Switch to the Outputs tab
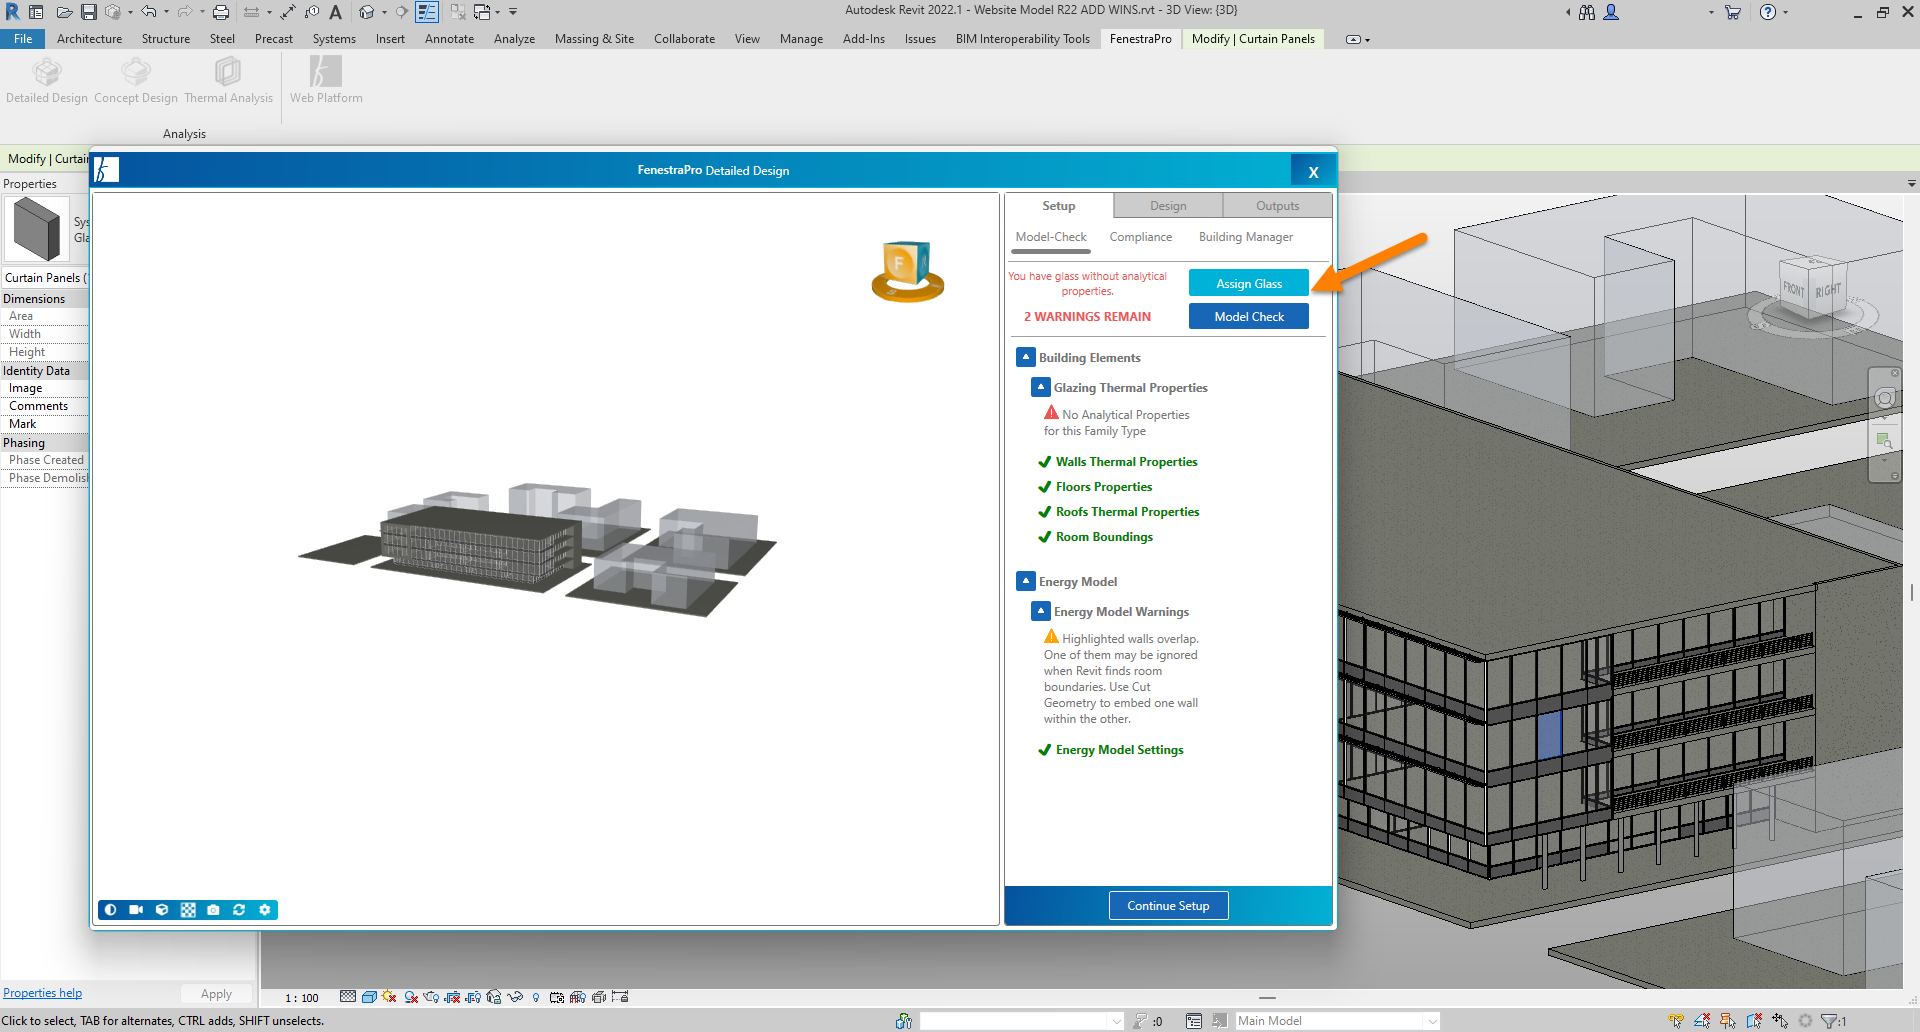The image size is (1920, 1032). click(x=1277, y=206)
